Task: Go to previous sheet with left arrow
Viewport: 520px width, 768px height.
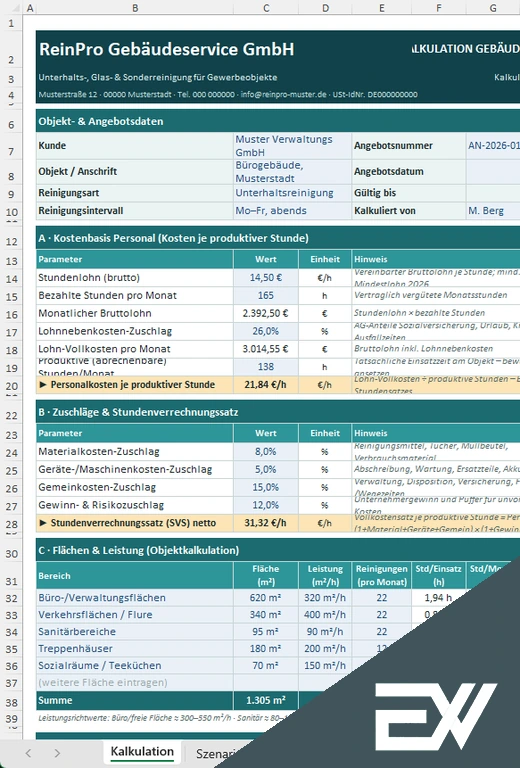Action: [28, 753]
